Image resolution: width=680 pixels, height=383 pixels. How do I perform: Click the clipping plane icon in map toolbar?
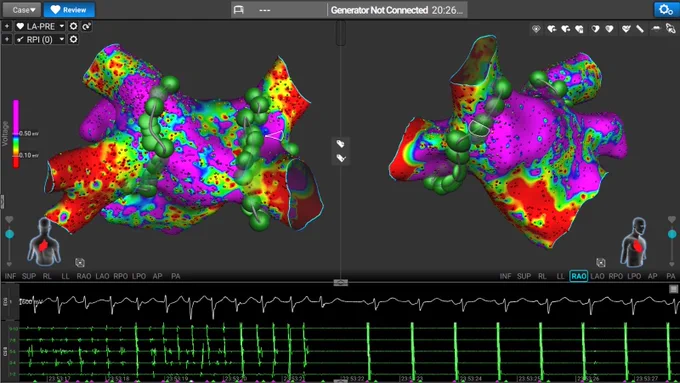(656, 29)
